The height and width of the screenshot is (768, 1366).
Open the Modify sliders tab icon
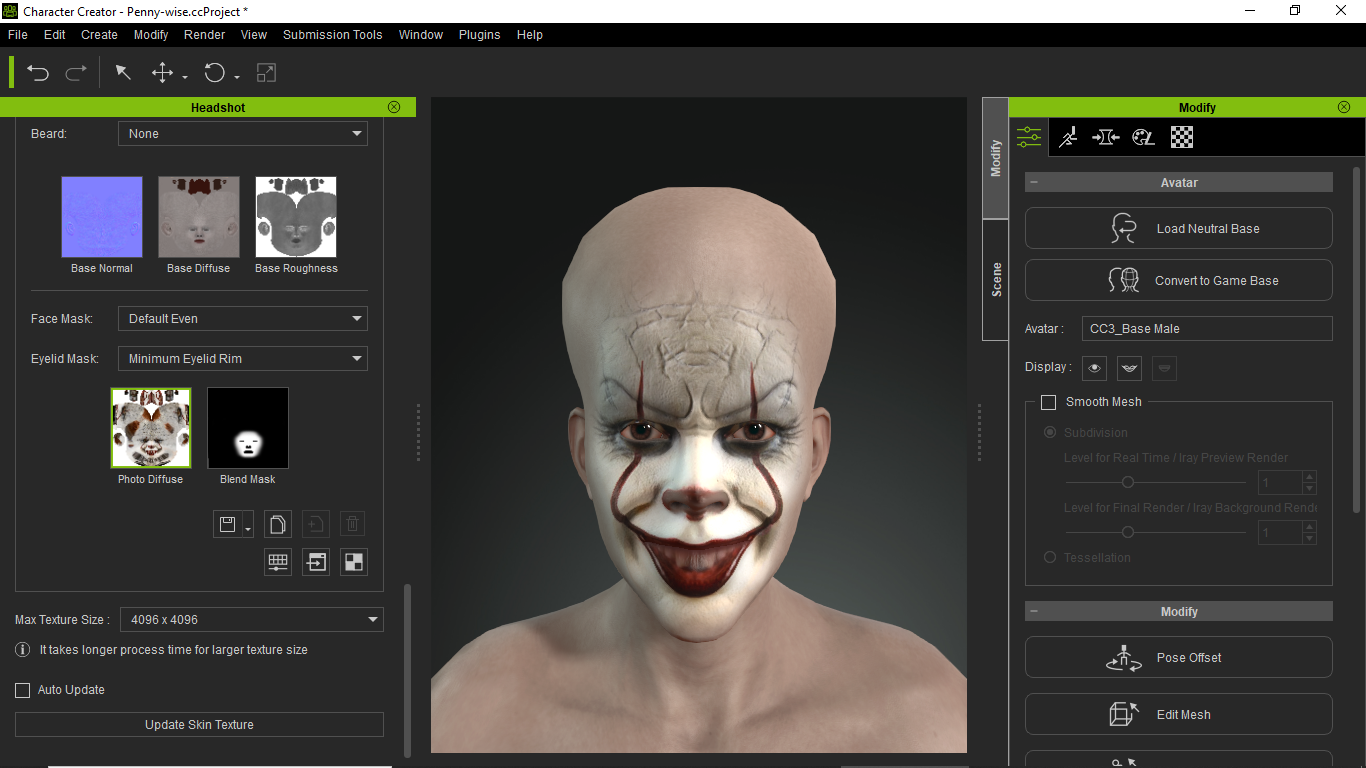click(1029, 137)
